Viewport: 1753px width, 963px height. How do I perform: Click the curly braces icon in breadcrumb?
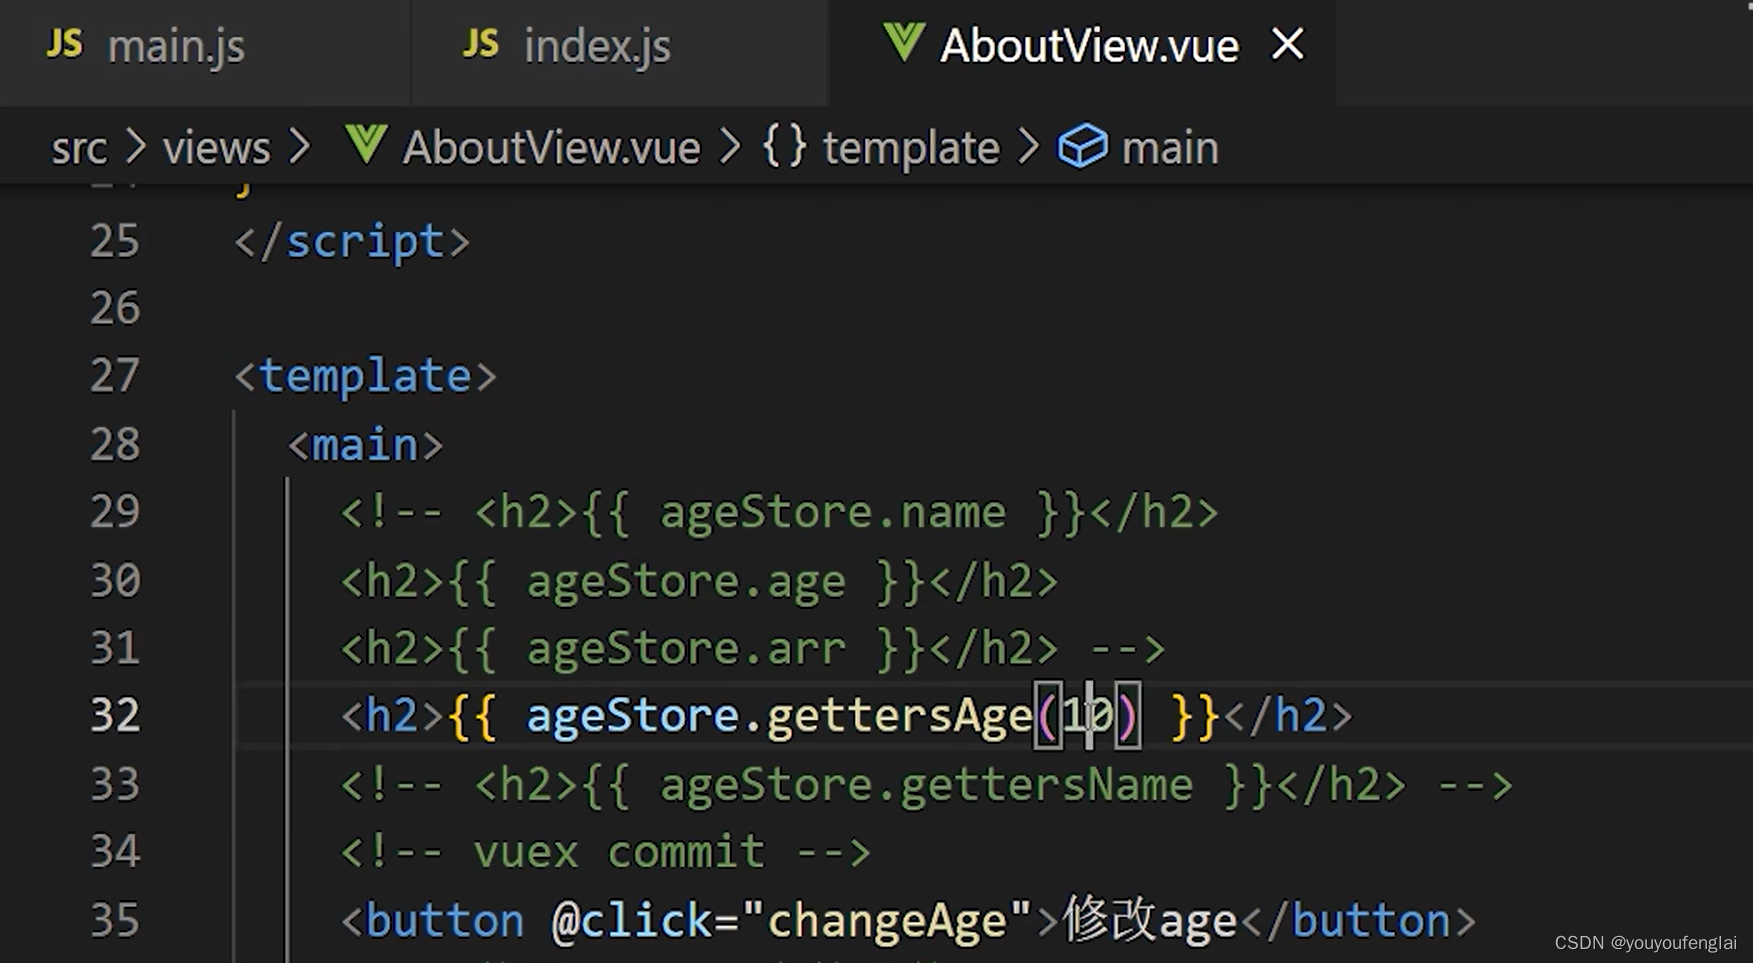coord(784,147)
